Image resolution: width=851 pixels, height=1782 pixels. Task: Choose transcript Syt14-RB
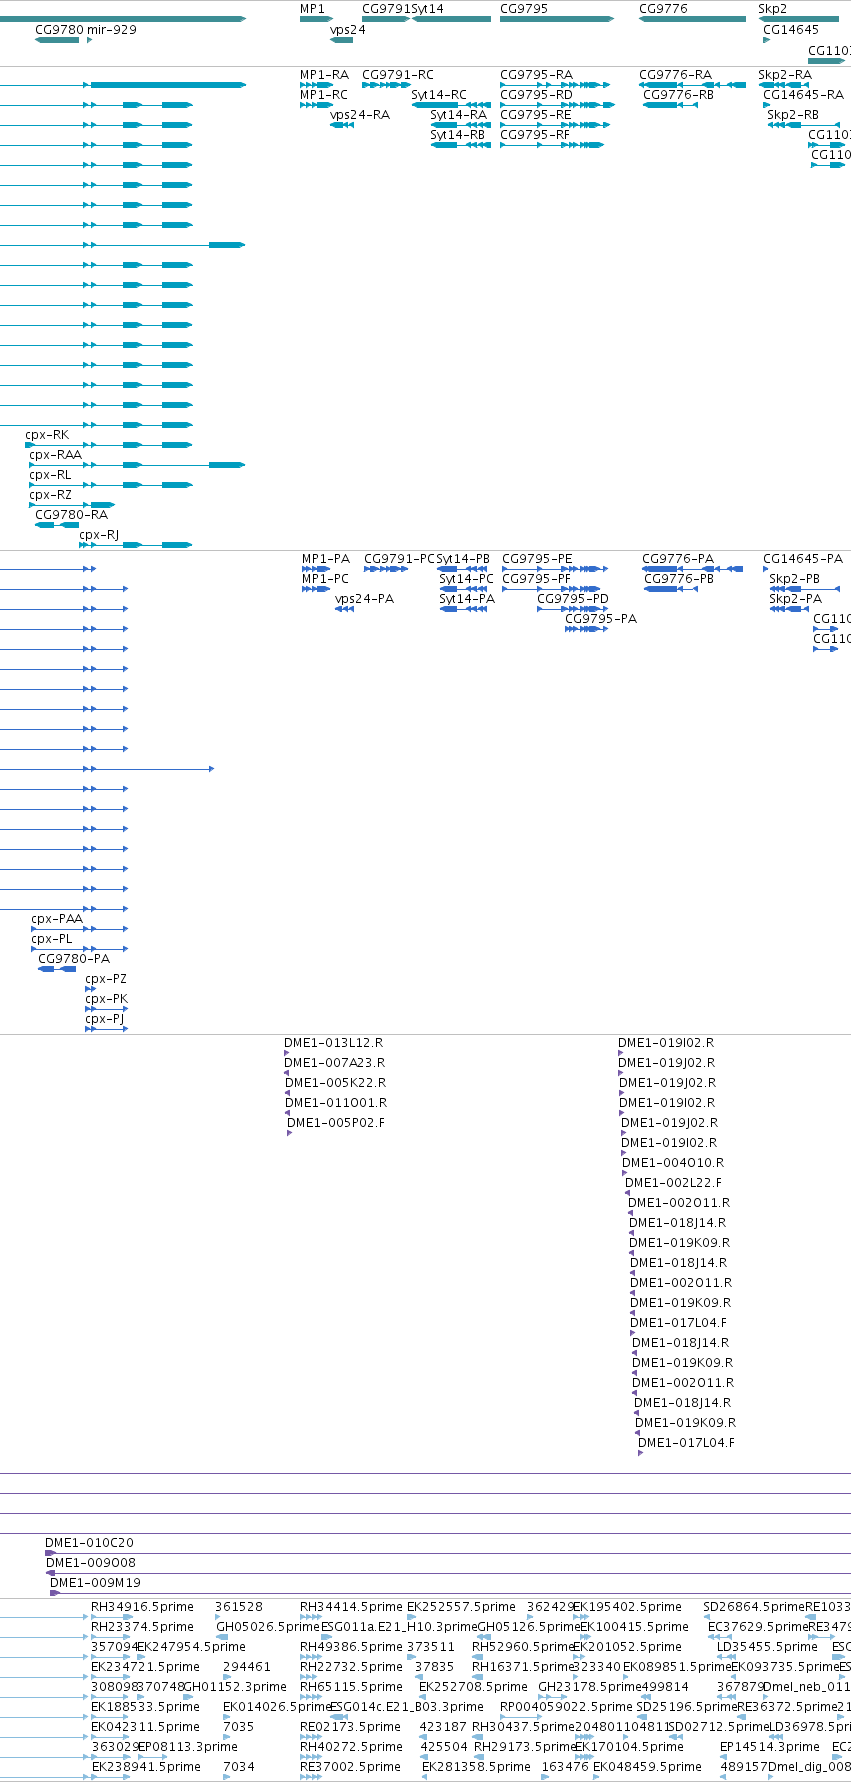coord(458,135)
